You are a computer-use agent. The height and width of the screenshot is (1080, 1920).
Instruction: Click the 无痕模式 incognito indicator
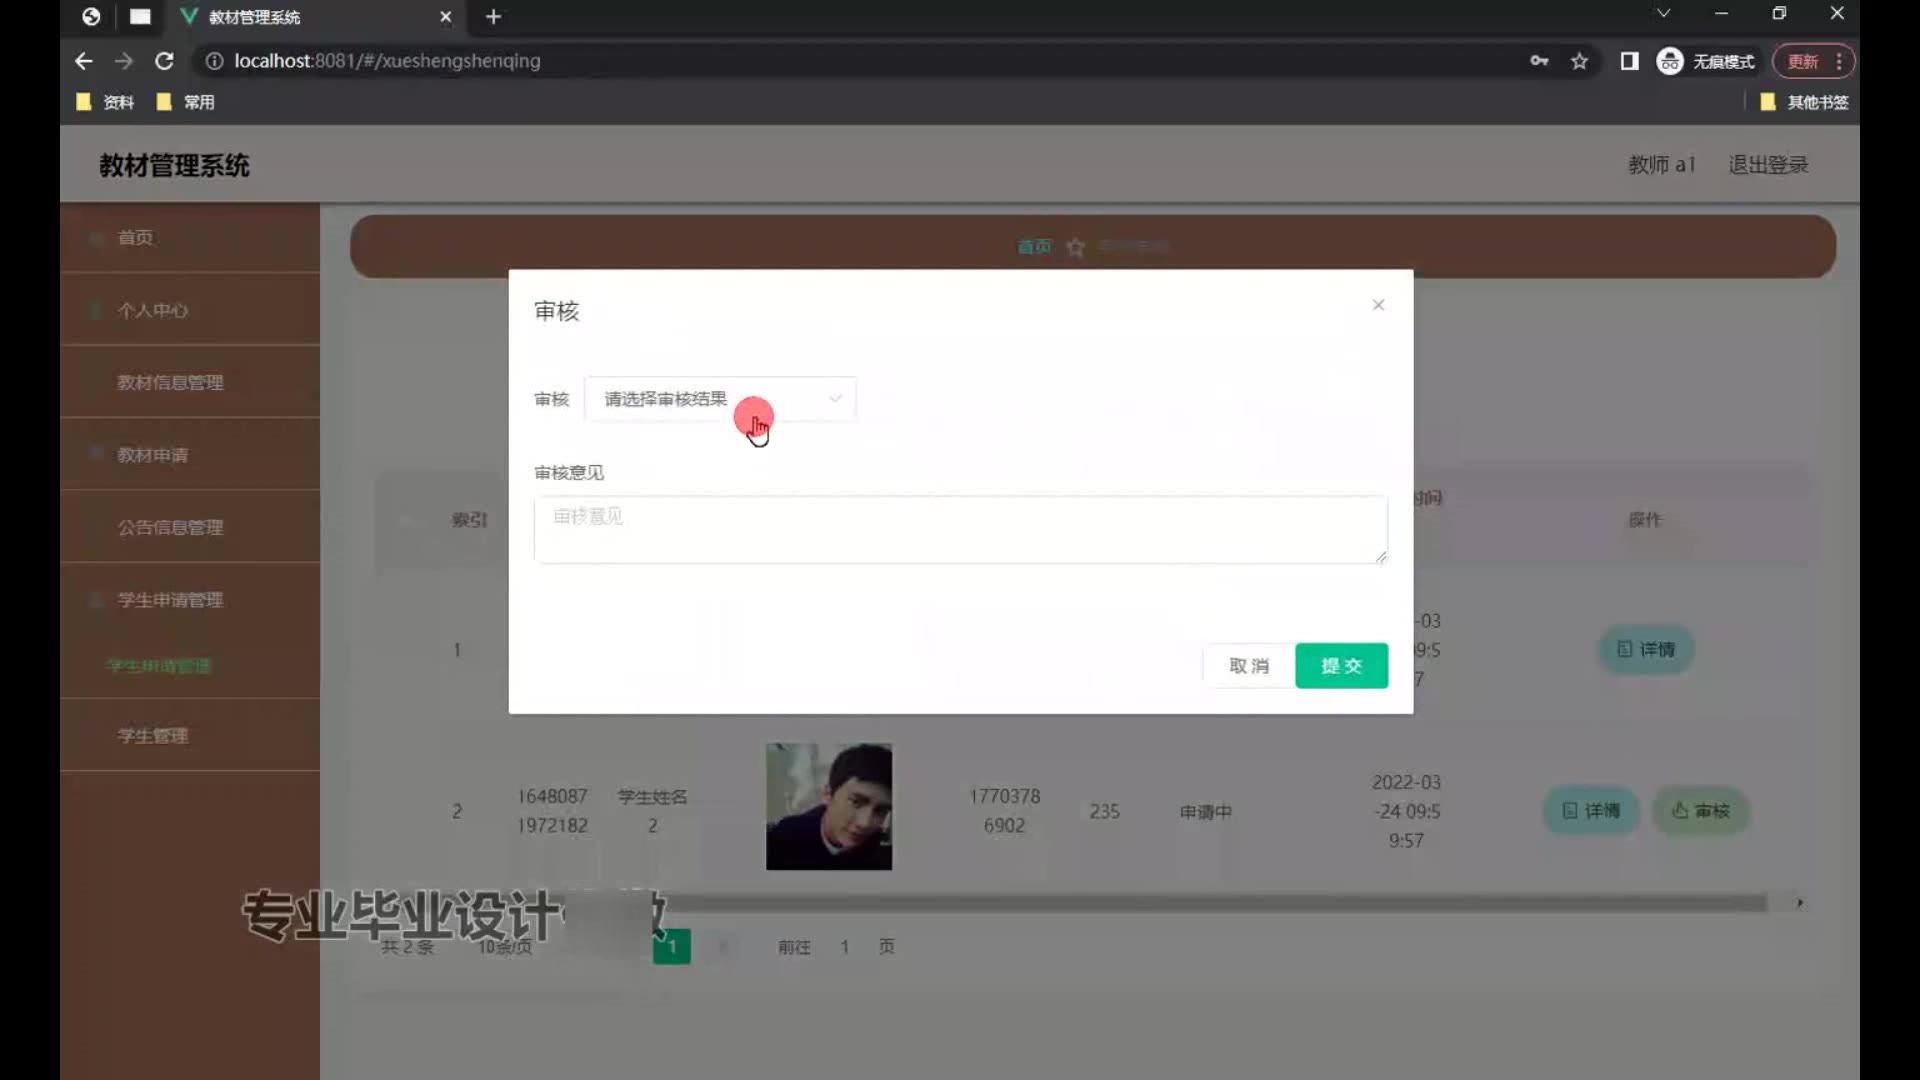point(1706,61)
